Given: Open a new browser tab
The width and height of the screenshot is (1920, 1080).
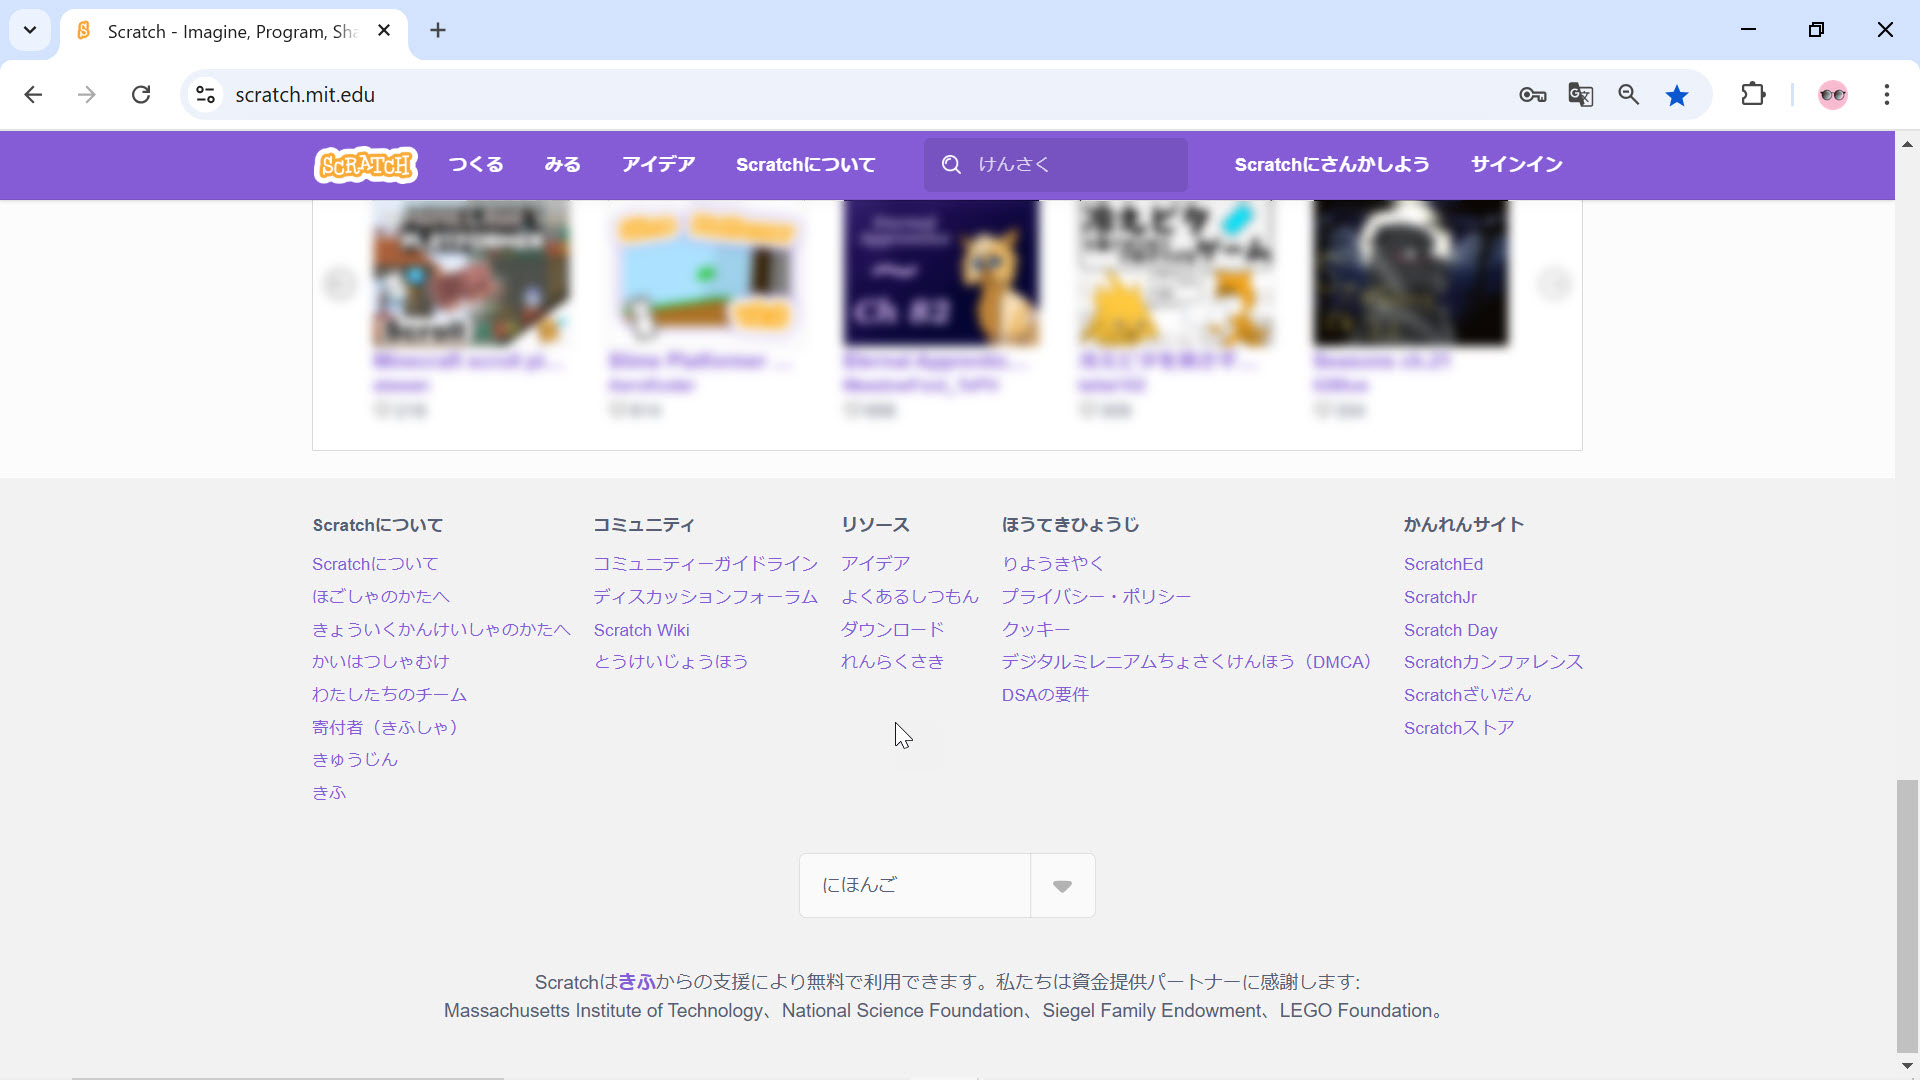Looking at the screenshot, I should [438, 31].
